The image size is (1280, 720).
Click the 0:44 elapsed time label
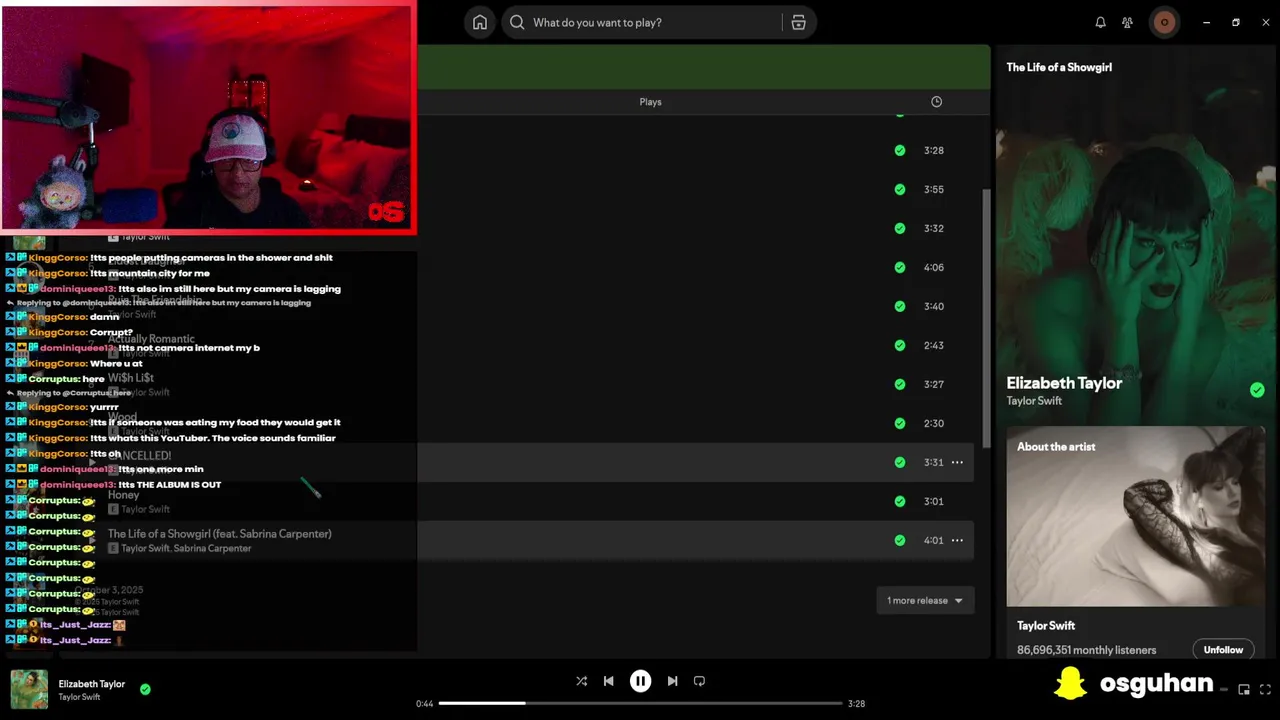tap(425, 703)
